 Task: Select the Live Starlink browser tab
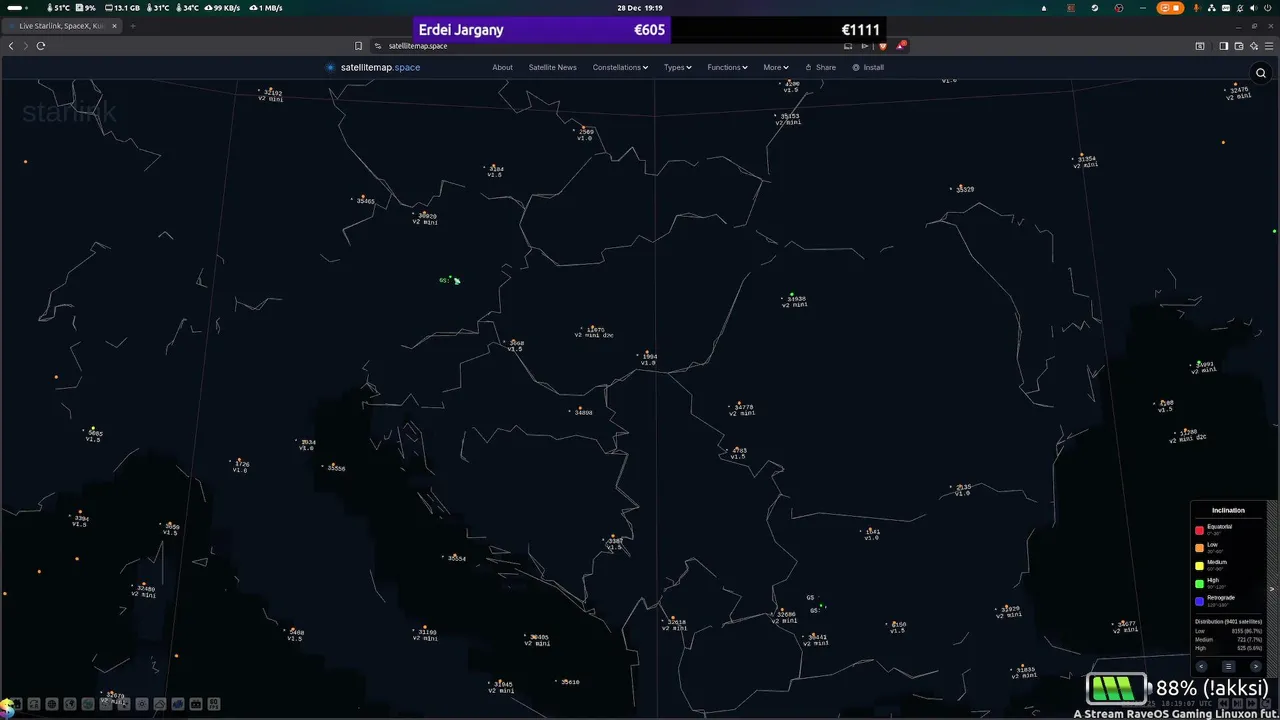62,26
